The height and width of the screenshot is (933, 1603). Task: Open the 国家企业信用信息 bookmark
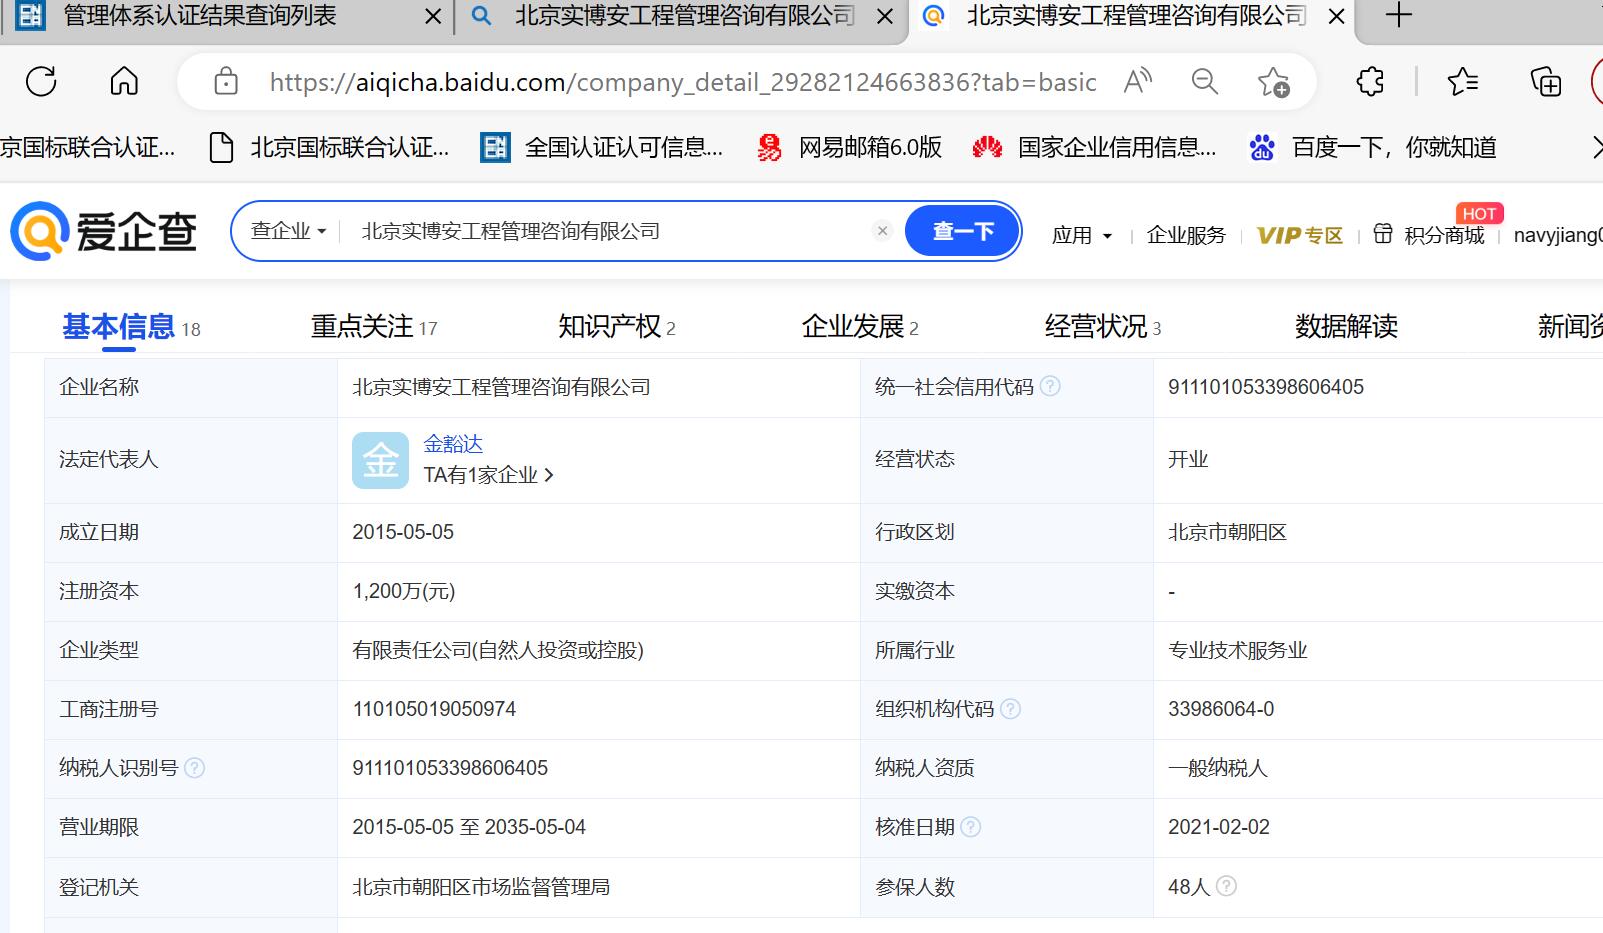point(1095,148)
